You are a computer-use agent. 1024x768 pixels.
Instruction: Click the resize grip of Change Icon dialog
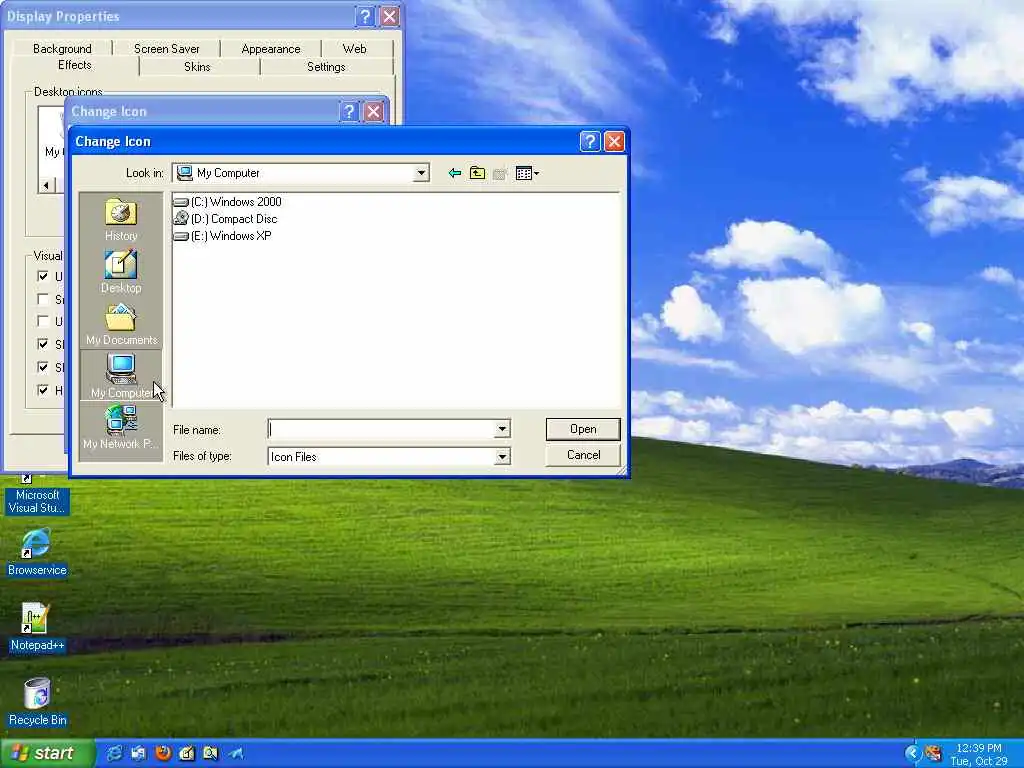point(622,470)
